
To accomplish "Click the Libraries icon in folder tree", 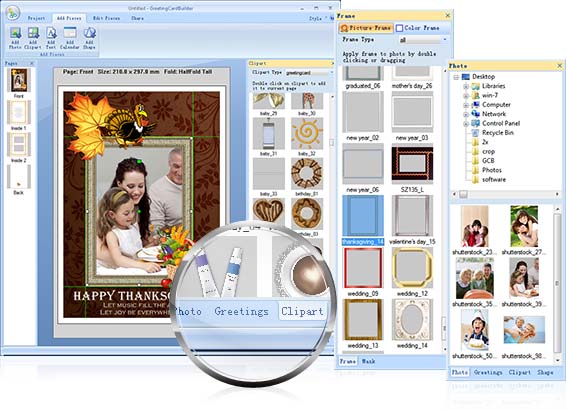I will click(x=476, y=86).
